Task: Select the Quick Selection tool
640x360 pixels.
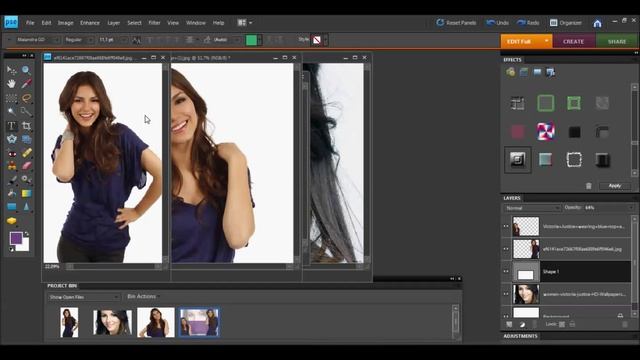Action: pos(26,111)
